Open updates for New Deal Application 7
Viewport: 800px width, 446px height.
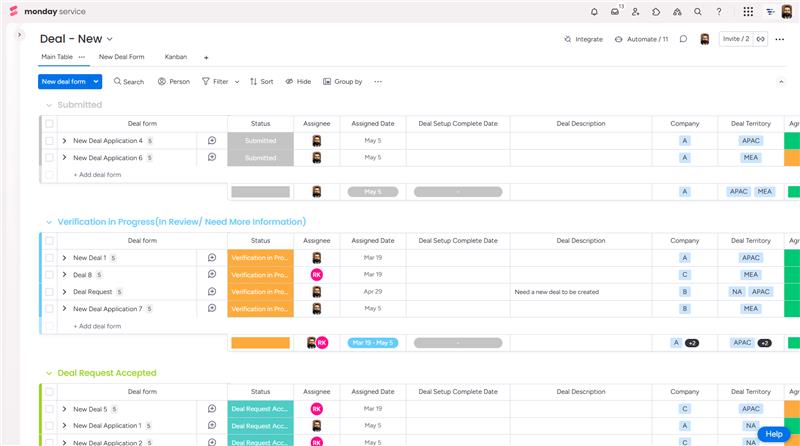(x=212, y=308)
